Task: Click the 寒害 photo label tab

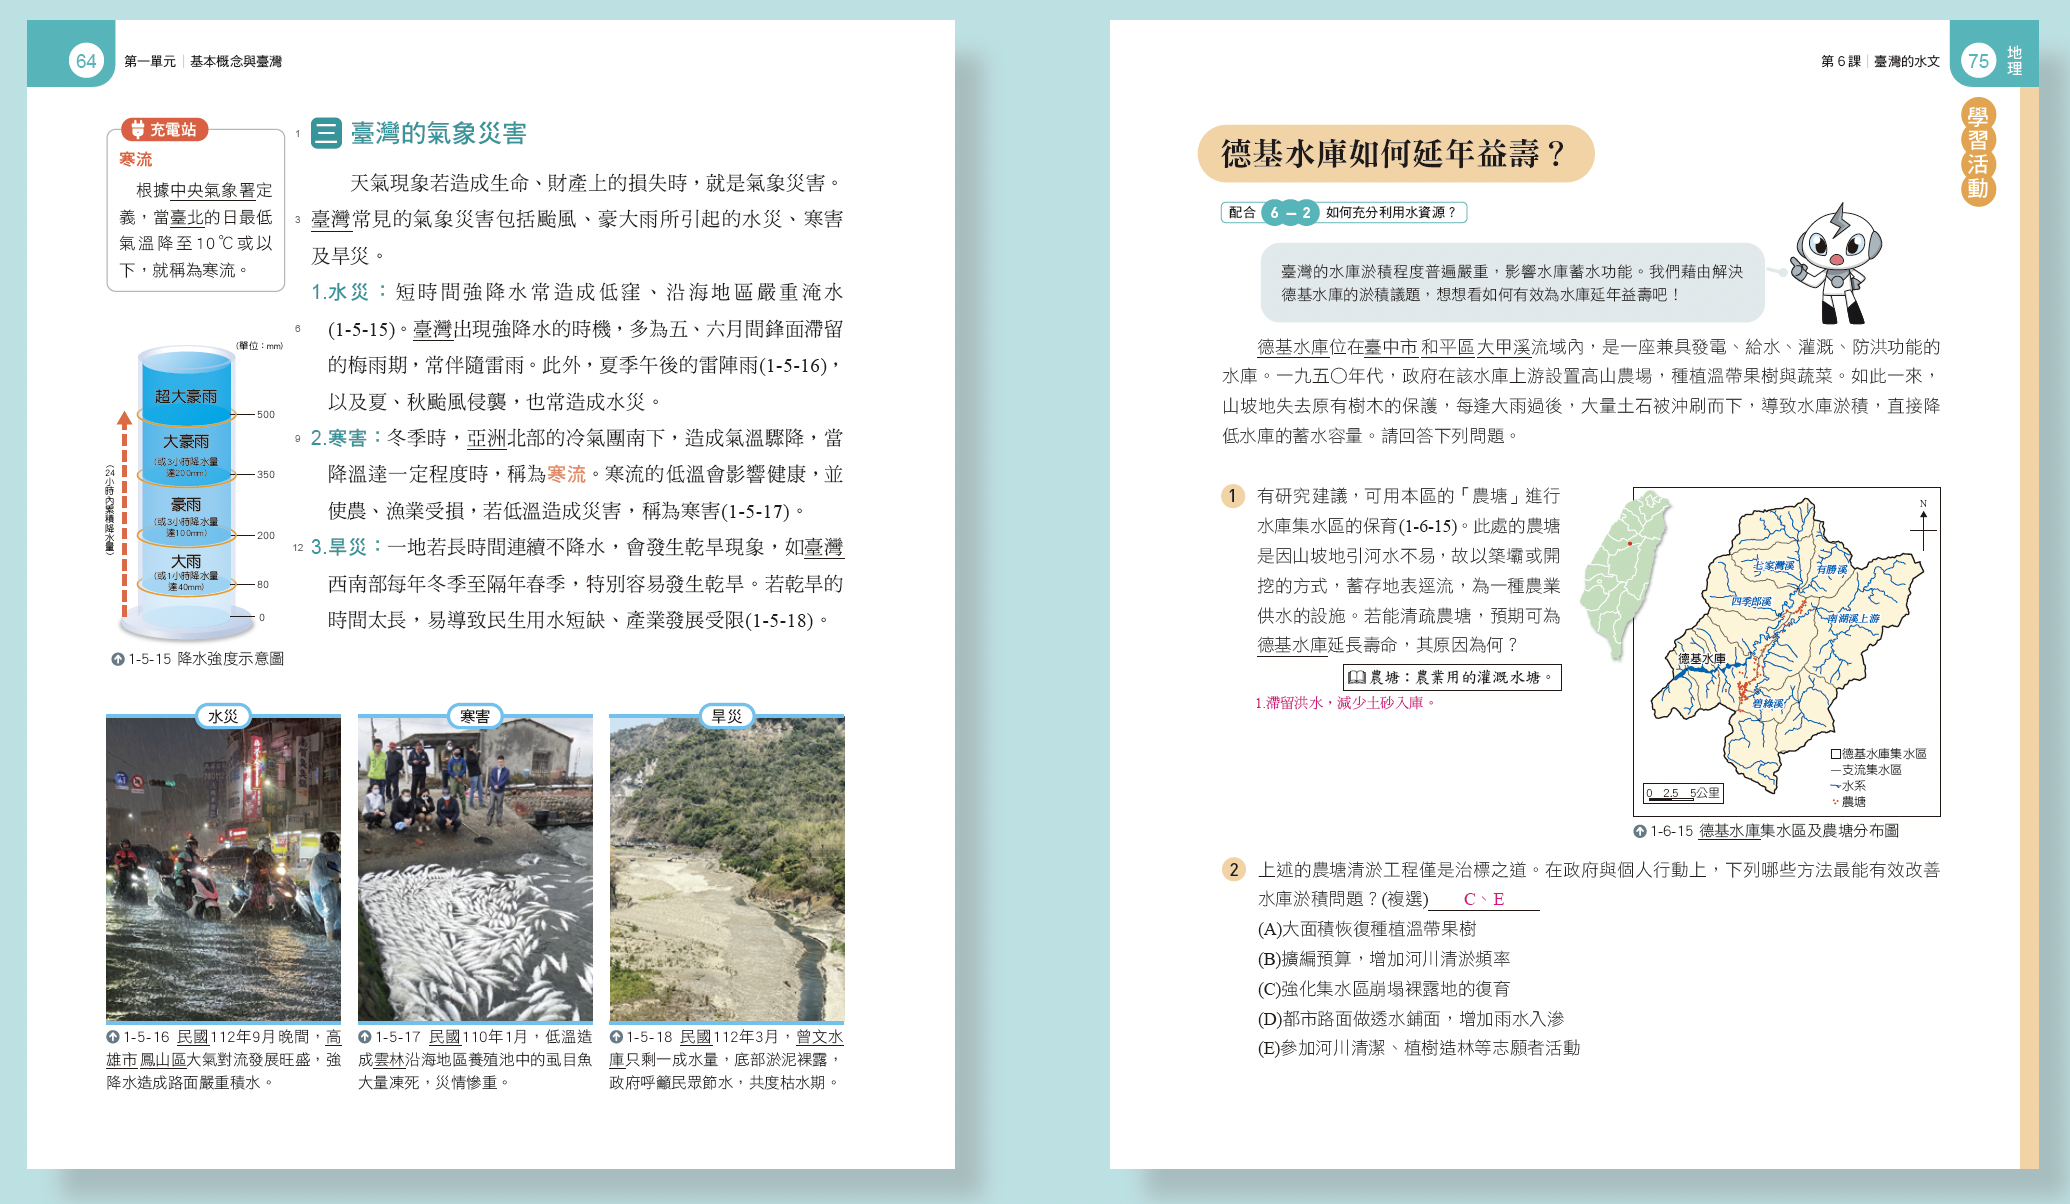Action: coord(475,716)
